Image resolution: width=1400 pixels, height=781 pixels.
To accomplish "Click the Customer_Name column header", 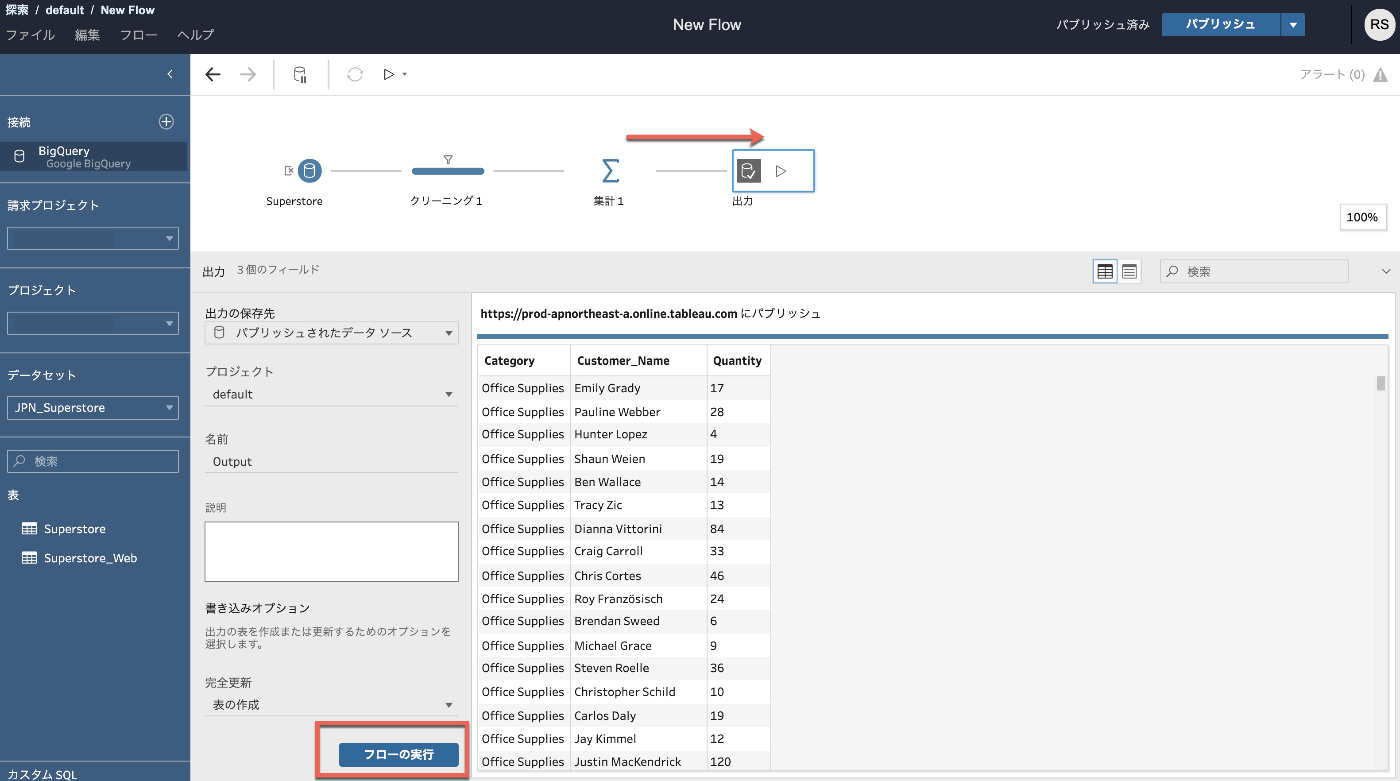I will (639, 361).
